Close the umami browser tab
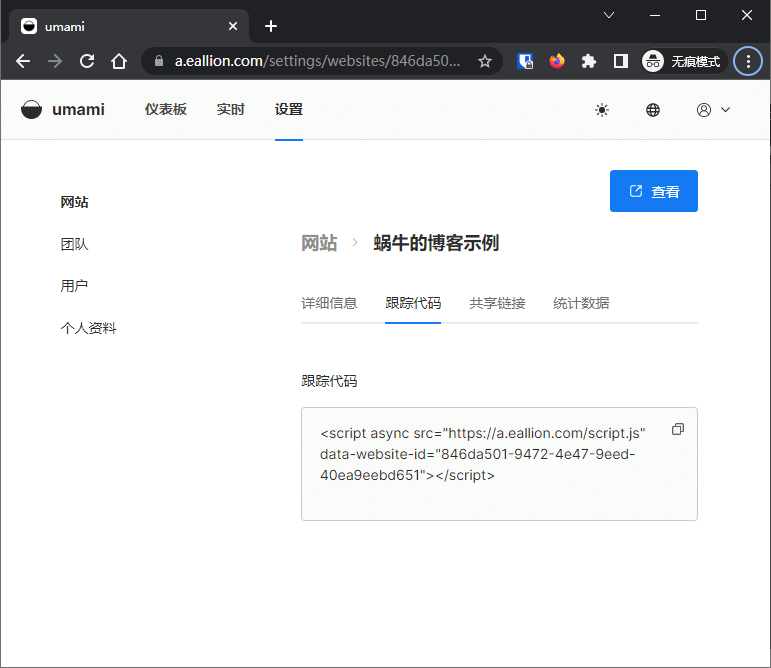Viewport: 771px width, 668px height. point(233,26)
